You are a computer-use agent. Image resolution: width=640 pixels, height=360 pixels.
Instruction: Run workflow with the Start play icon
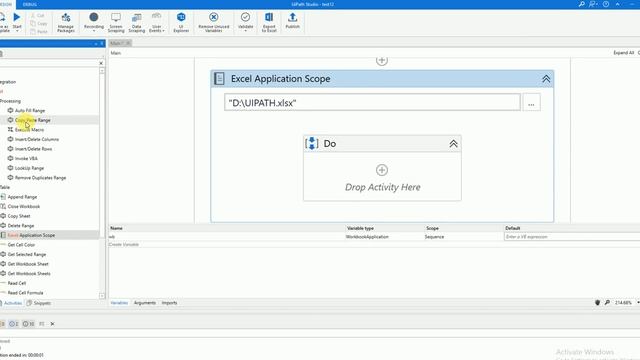pos(17,18)
